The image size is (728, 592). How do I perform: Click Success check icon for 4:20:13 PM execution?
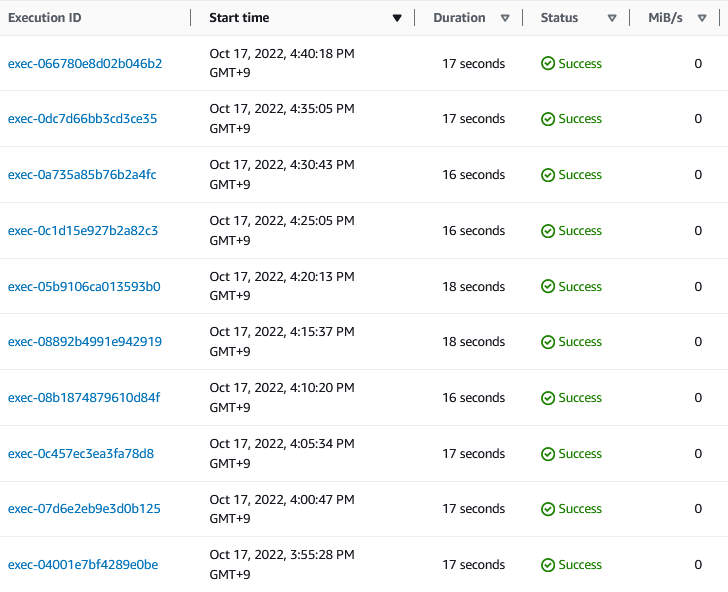click(547, 287)
